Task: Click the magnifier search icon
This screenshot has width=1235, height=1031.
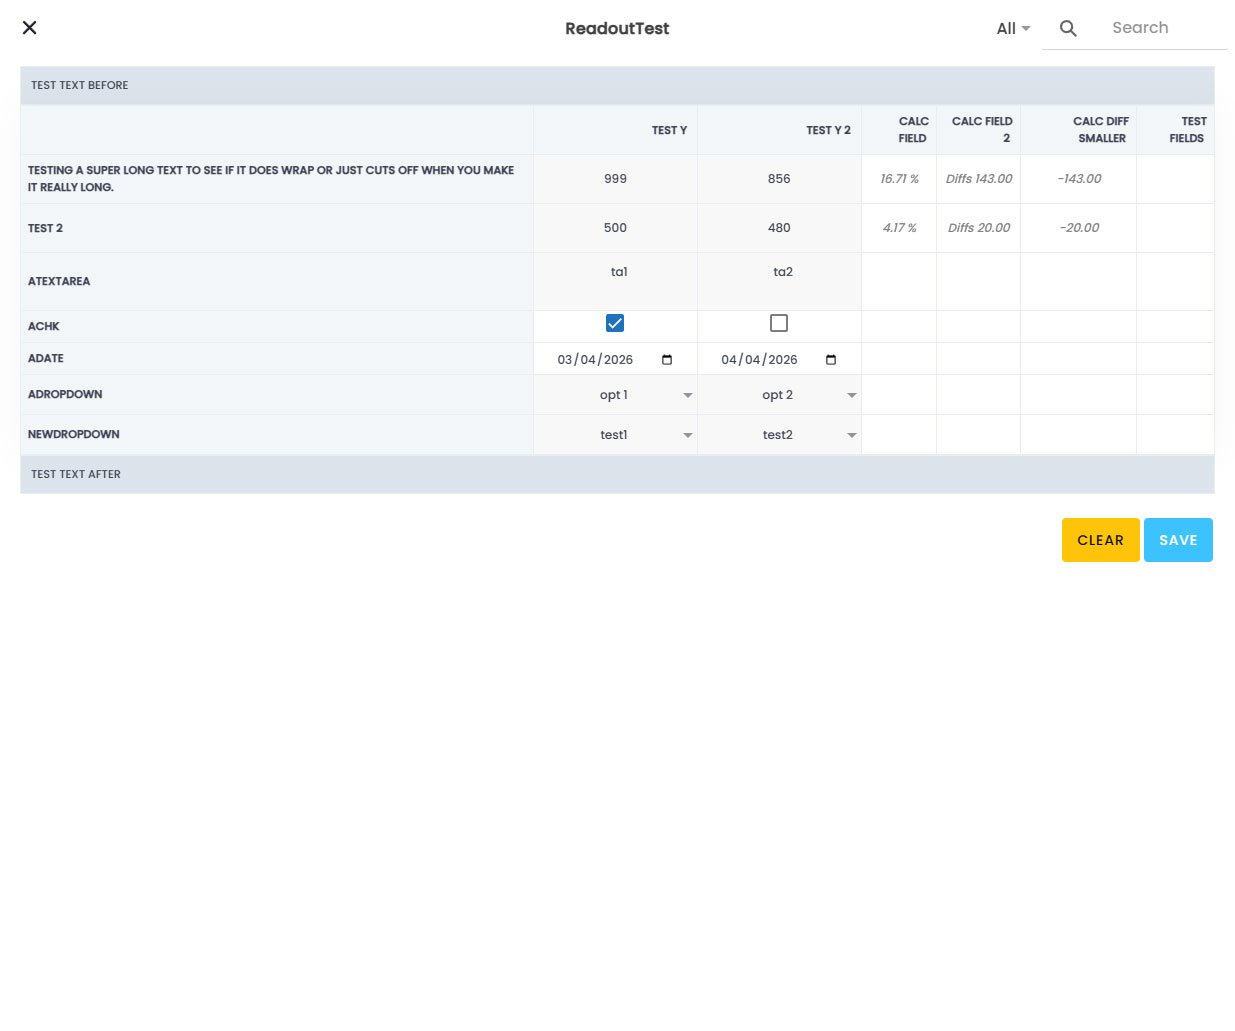Action: [x=1068, y=29]
